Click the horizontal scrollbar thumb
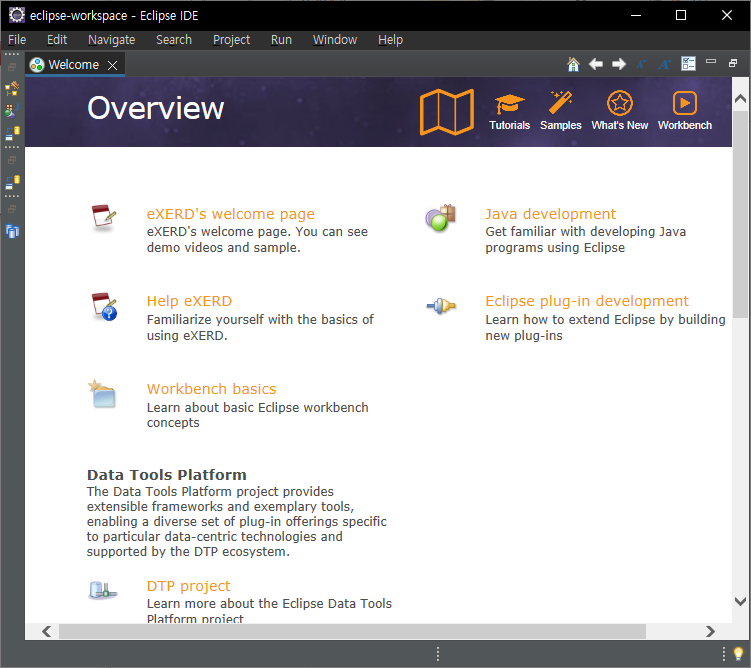 pos(352,631)
